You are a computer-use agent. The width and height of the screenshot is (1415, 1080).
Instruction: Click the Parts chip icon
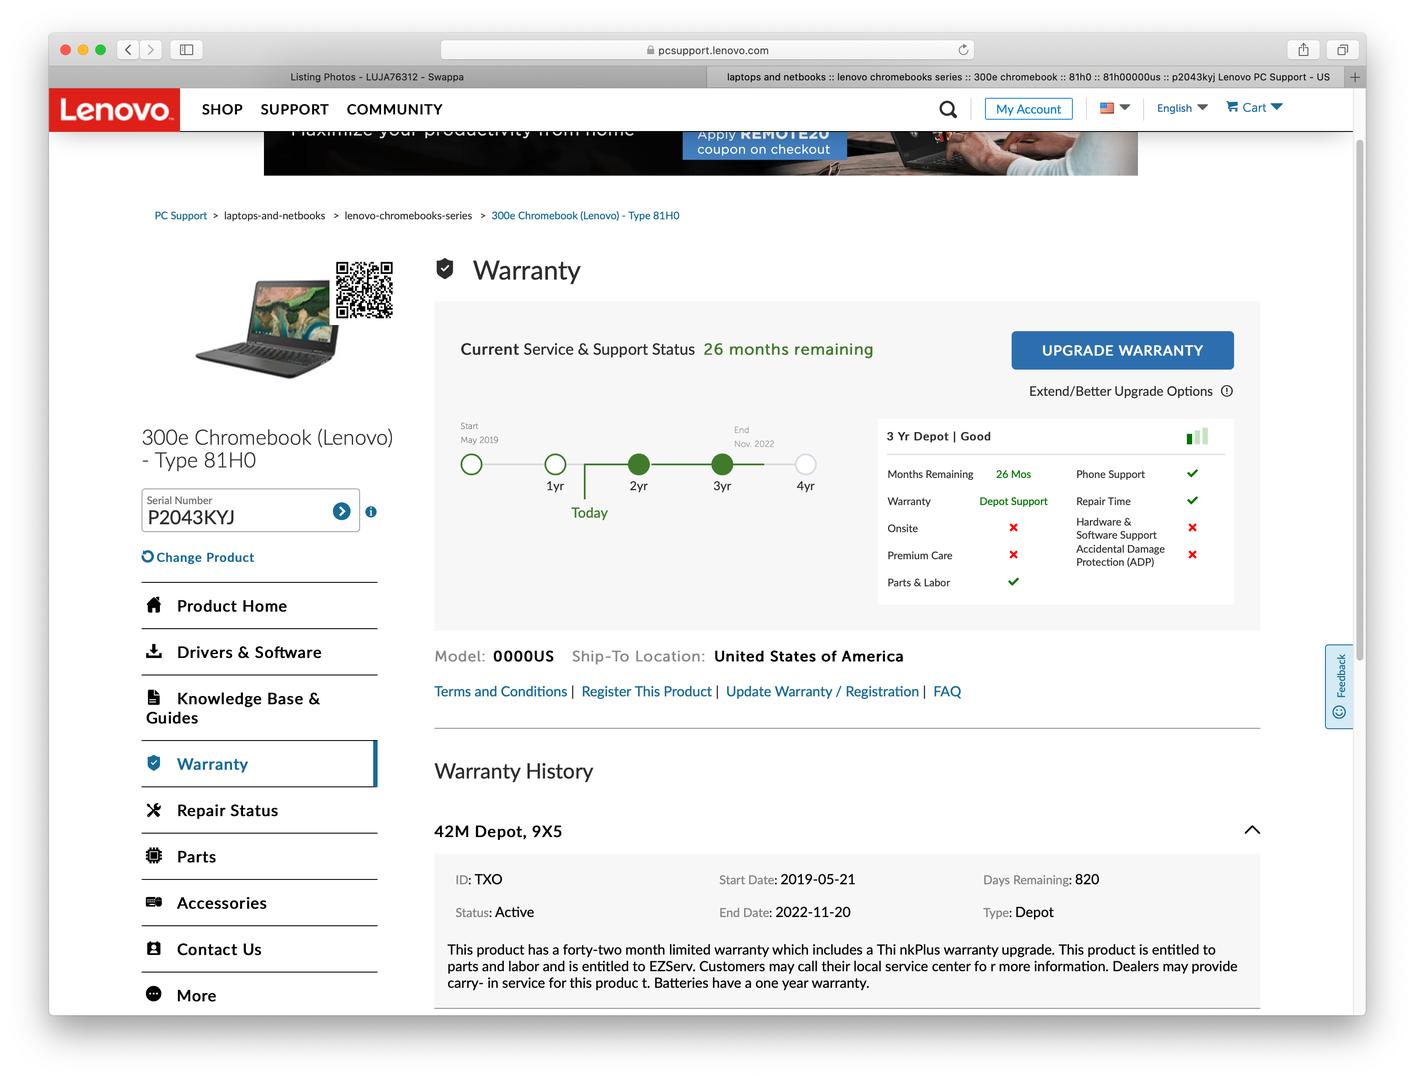[154, 856]
